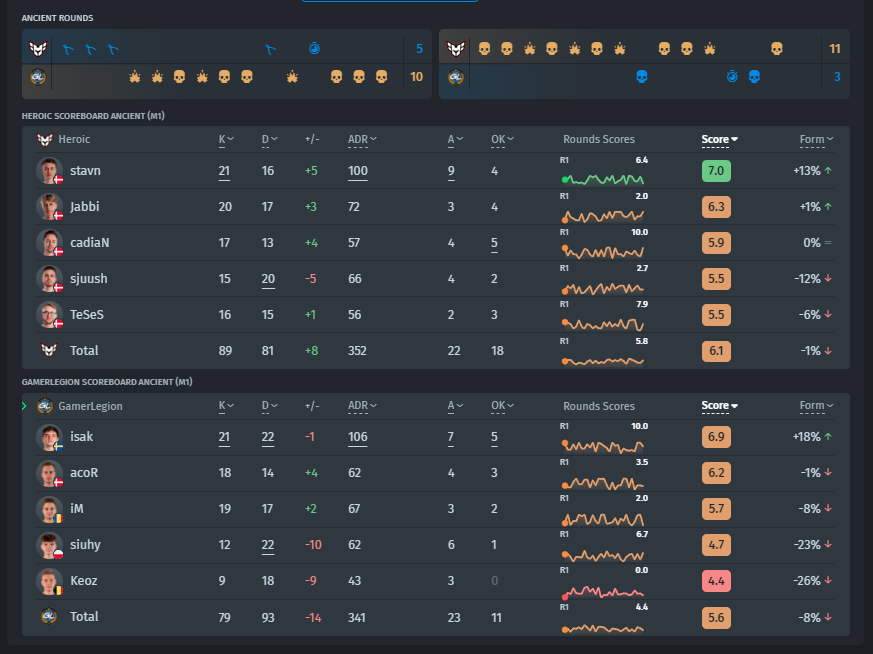This screenshot has width=873, height=654.
Task: Click GamerLegion team name in scoreboard header
Action: [x=90, y=406]
